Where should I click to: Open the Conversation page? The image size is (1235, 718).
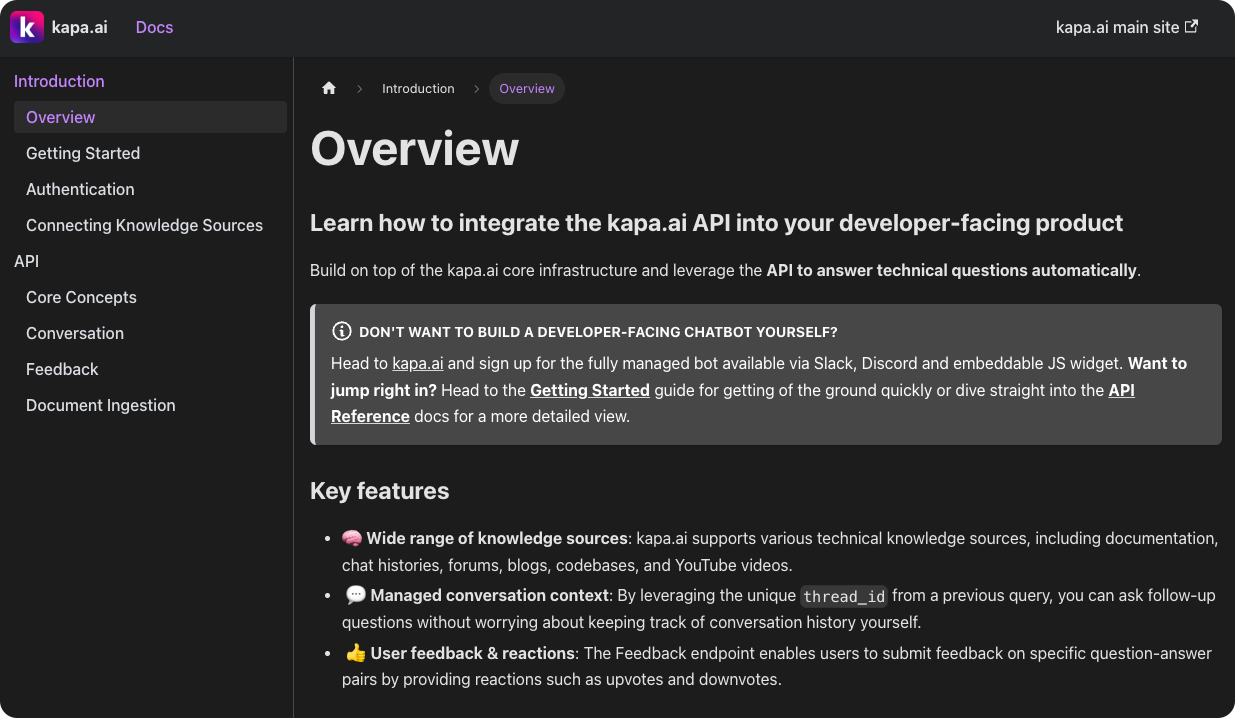pyautogui.click(x=75, y=333)
